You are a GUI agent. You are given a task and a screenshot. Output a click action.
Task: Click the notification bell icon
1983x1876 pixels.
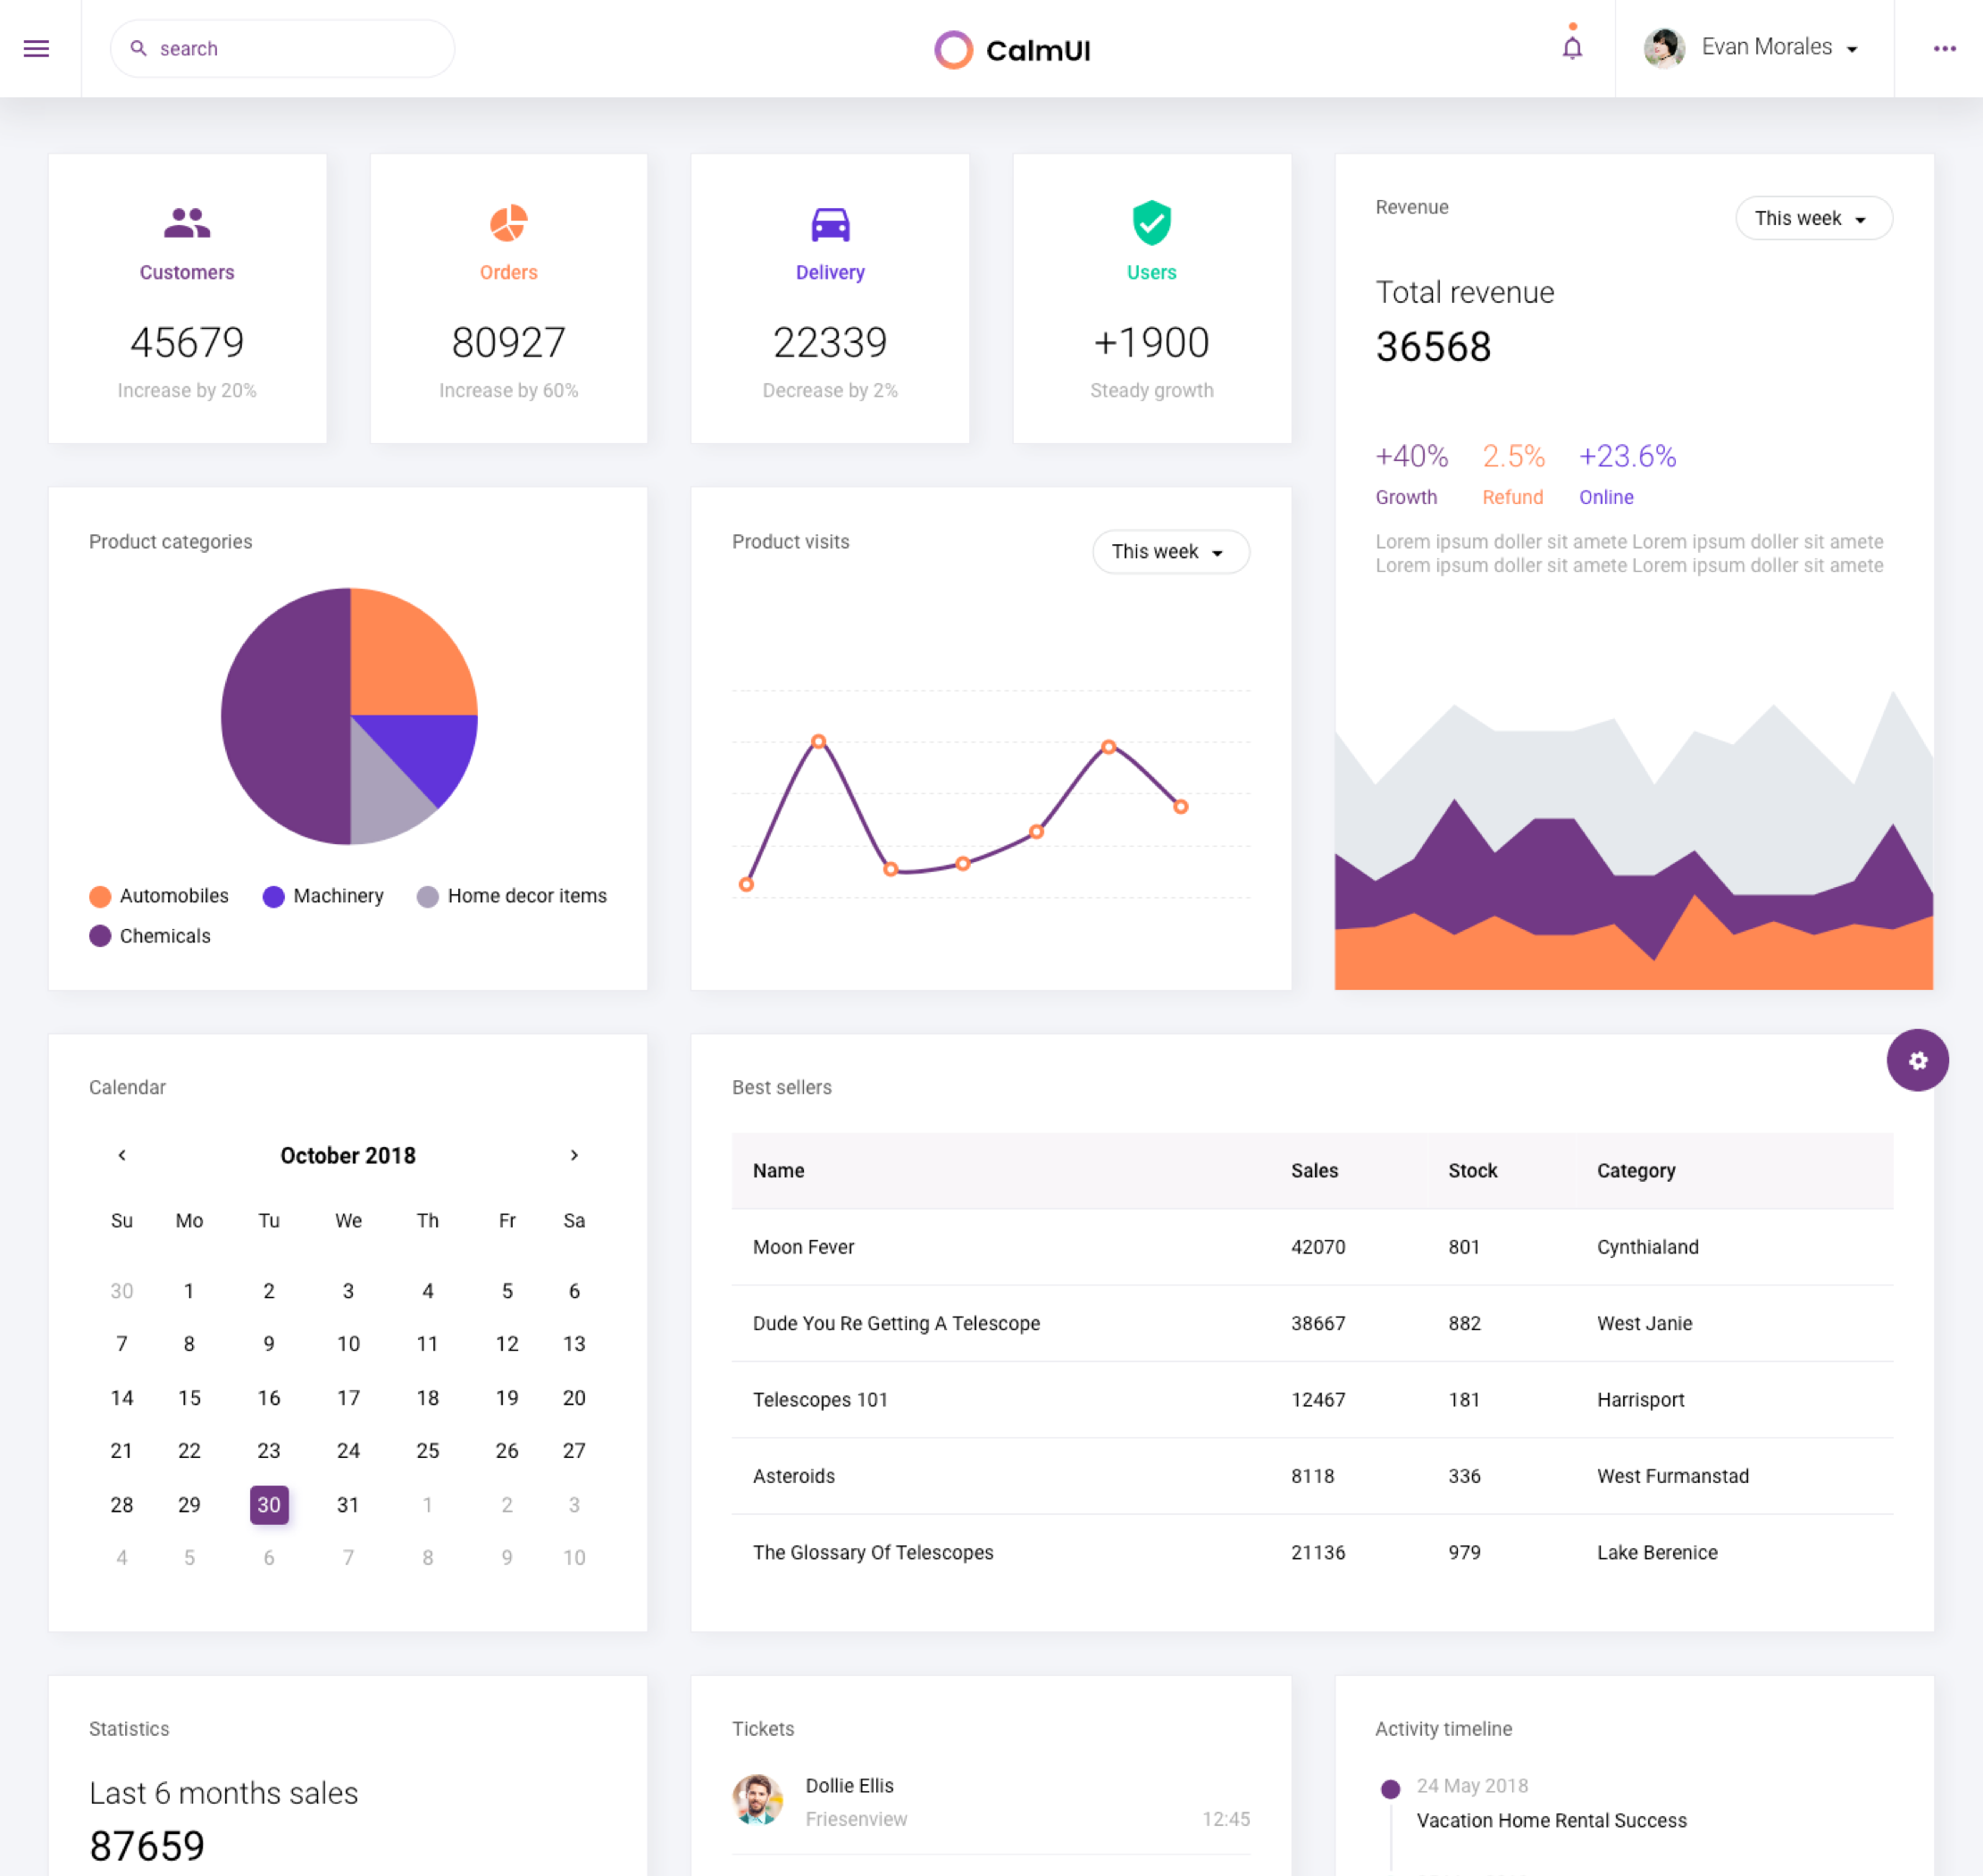click(1572, 47)
